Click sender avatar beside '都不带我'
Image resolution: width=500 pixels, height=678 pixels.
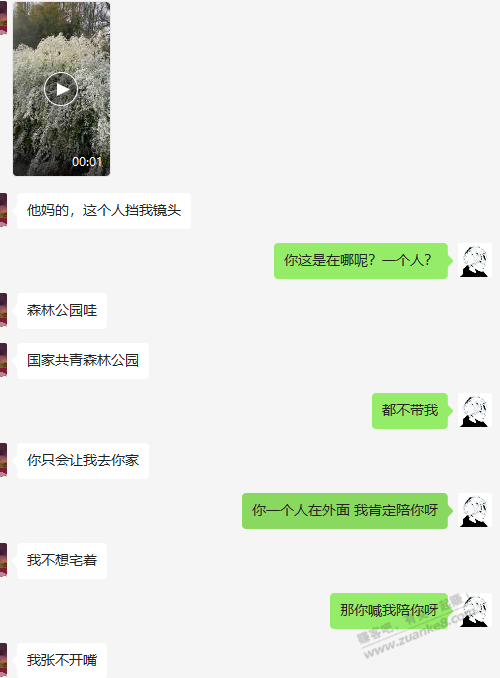click(x=475, y=410)
